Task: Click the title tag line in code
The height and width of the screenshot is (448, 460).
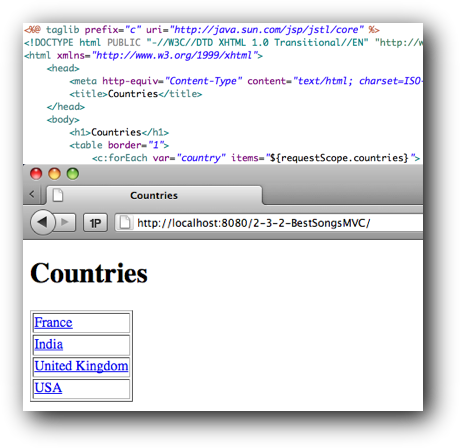Action: coord(136,94)
